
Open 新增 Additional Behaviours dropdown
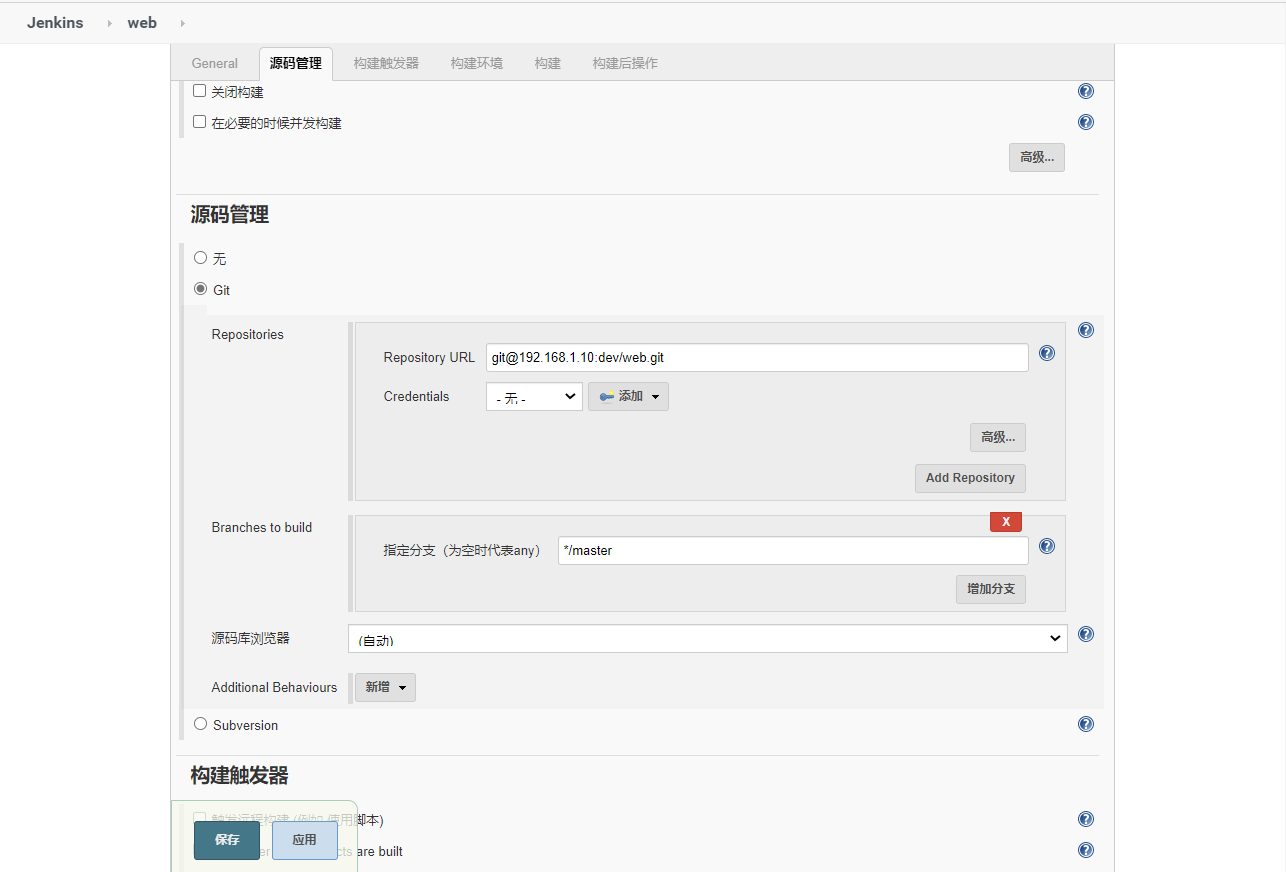pyautogui.click(x=385, y=687)
